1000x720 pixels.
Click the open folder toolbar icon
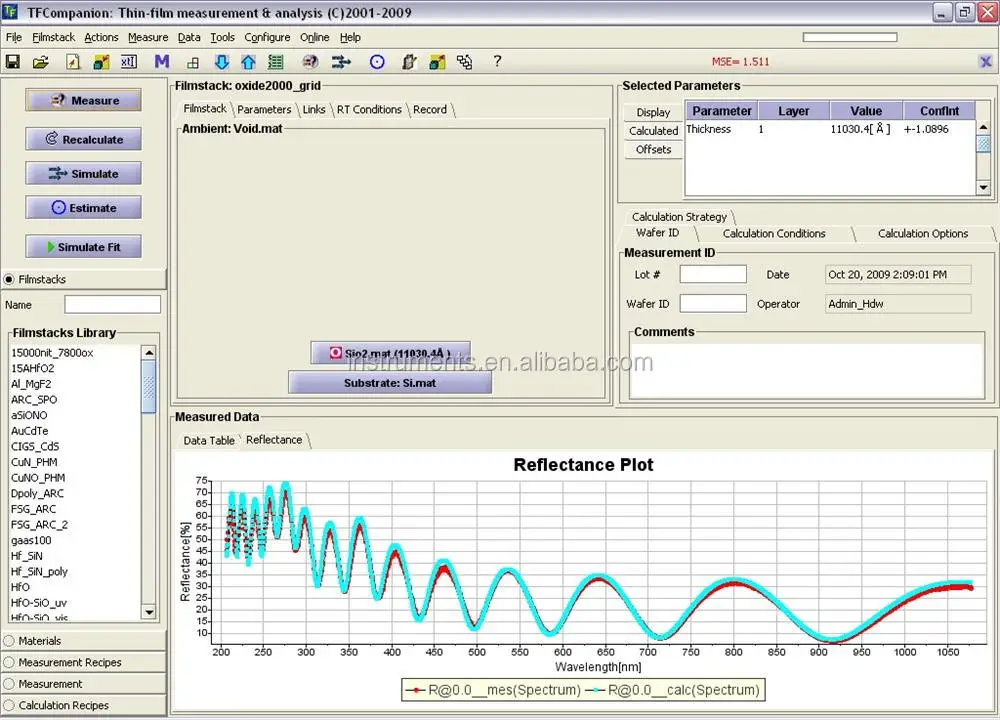(41, 62)
